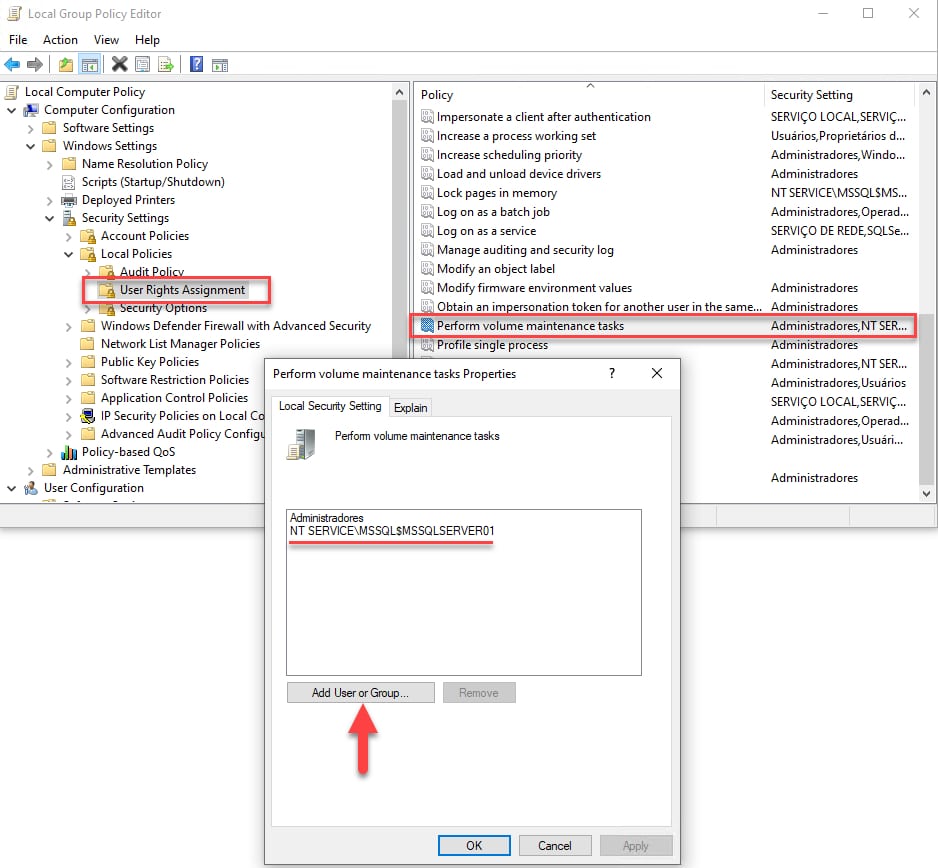The height and width of the screenshot is (868, 938).
Task: Click Cancel in the Properties dialog
Action: (x=555, y=845)
